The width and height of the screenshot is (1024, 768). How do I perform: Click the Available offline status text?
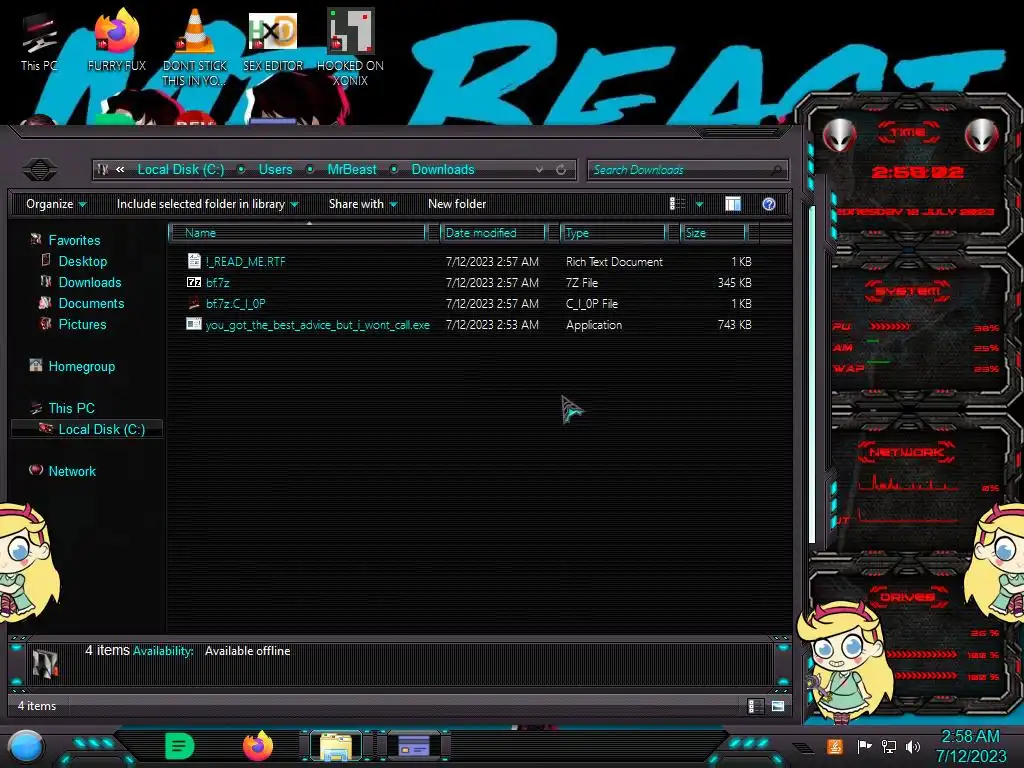click(x=248, y=651)
